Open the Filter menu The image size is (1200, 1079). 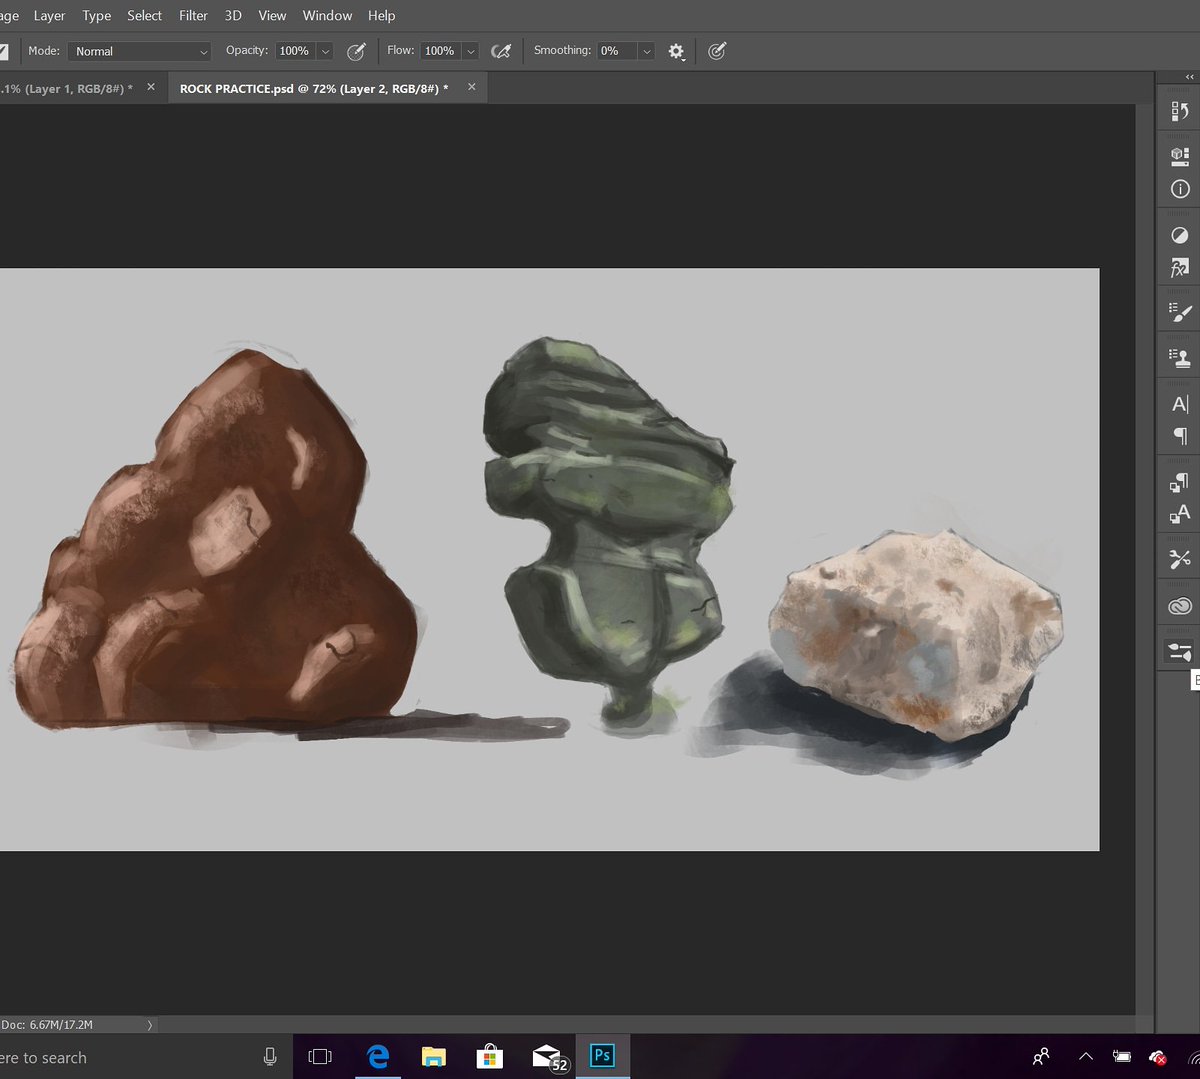(x=193, y=16)
